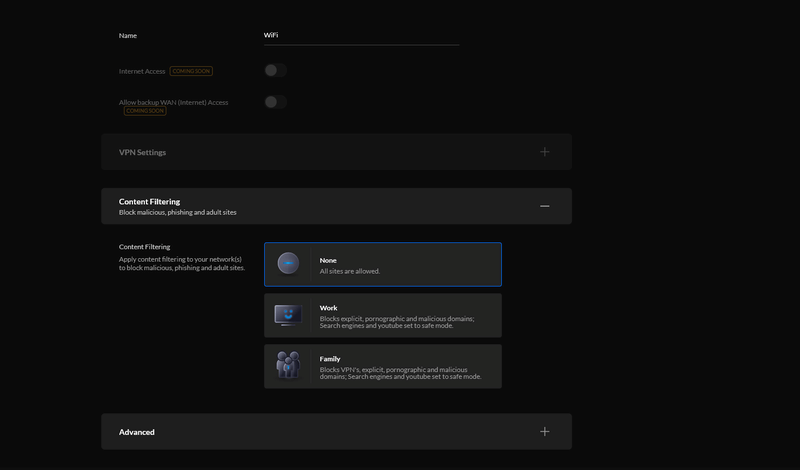The image size is (800, 470).
Task: Click the 'Apply content filtering to your network(s)' description
Action: (x=182, y=263)
